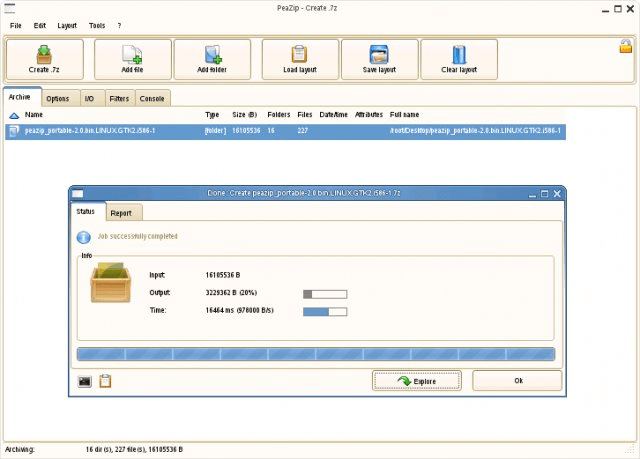Click the blue info icon in Status
The height and width of the screenshot is (459, 640).
coord(84,237)
